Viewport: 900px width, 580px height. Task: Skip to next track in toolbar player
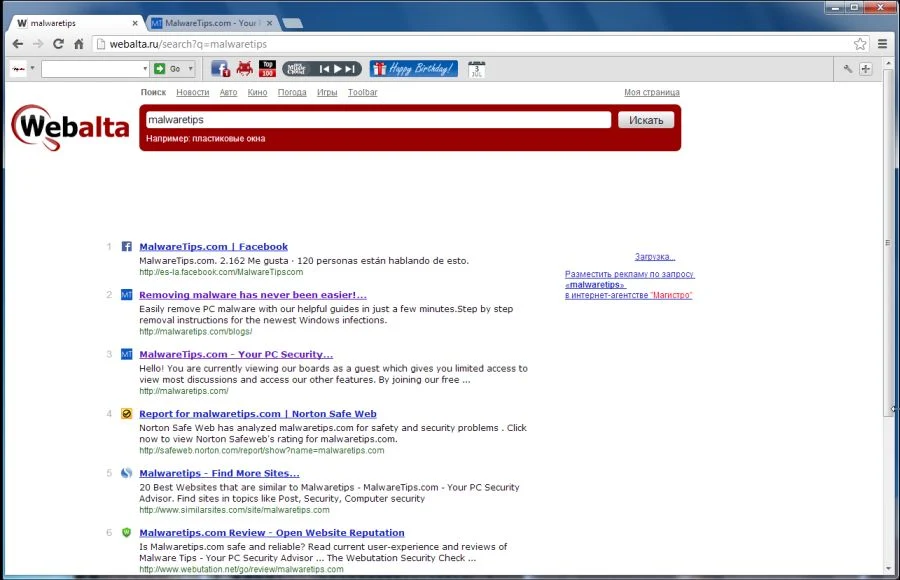tap(350, 69)
